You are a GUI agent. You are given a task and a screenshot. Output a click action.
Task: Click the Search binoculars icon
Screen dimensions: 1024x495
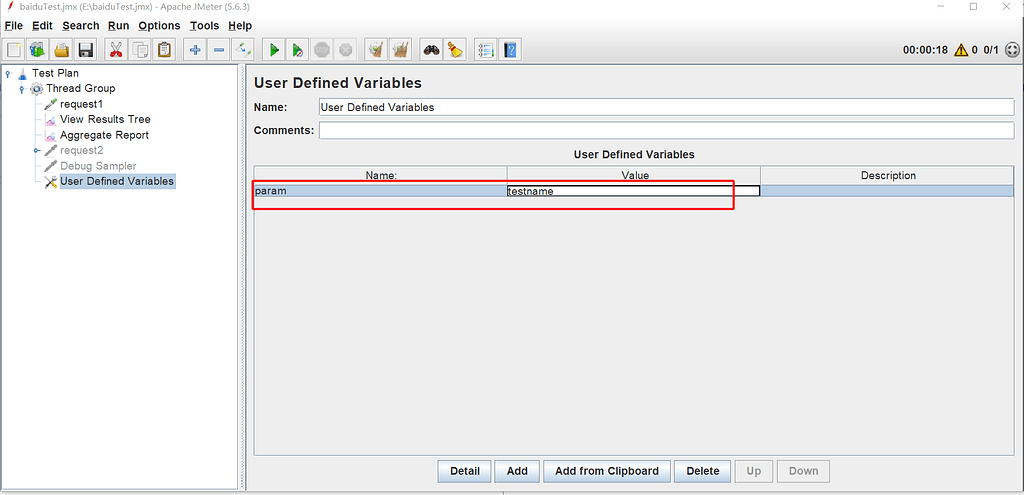(x=431, y=50)
